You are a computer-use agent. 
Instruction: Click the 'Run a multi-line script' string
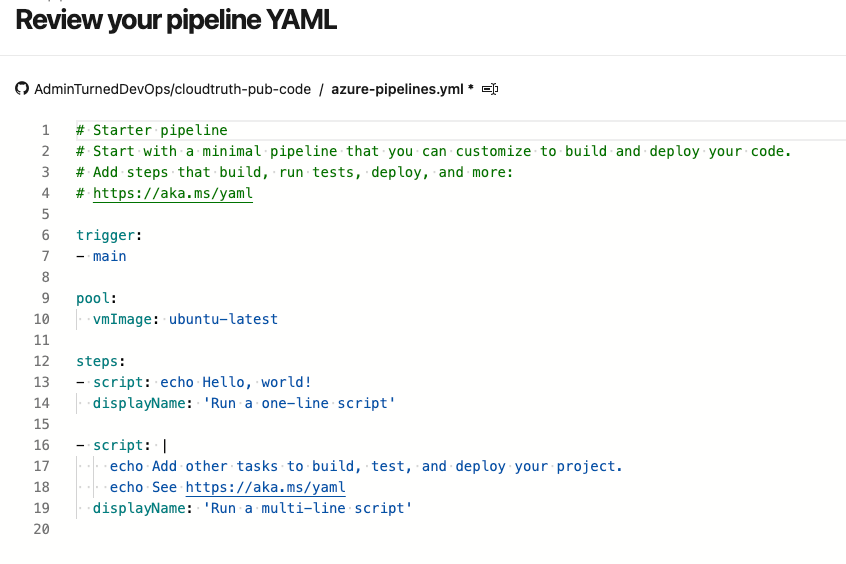[308, 508]
